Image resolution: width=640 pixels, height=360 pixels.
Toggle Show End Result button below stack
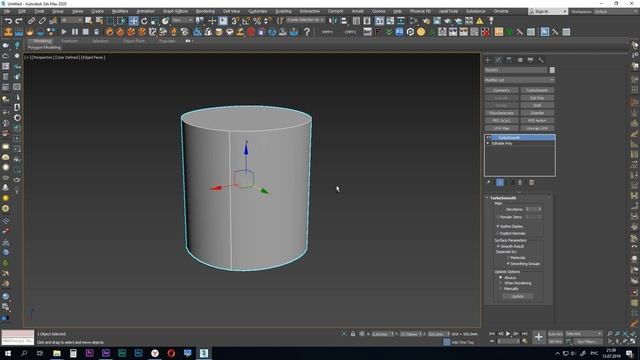tap(500, 182)
